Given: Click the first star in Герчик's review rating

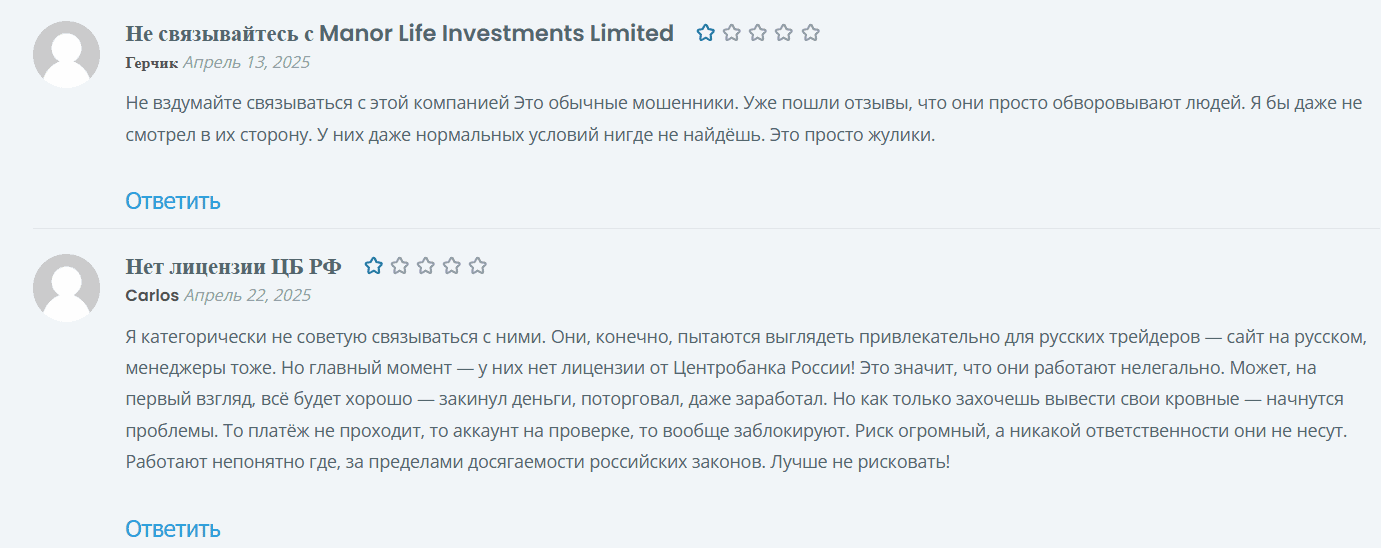Looking at the screenshot, I should [x=706, y=33].
